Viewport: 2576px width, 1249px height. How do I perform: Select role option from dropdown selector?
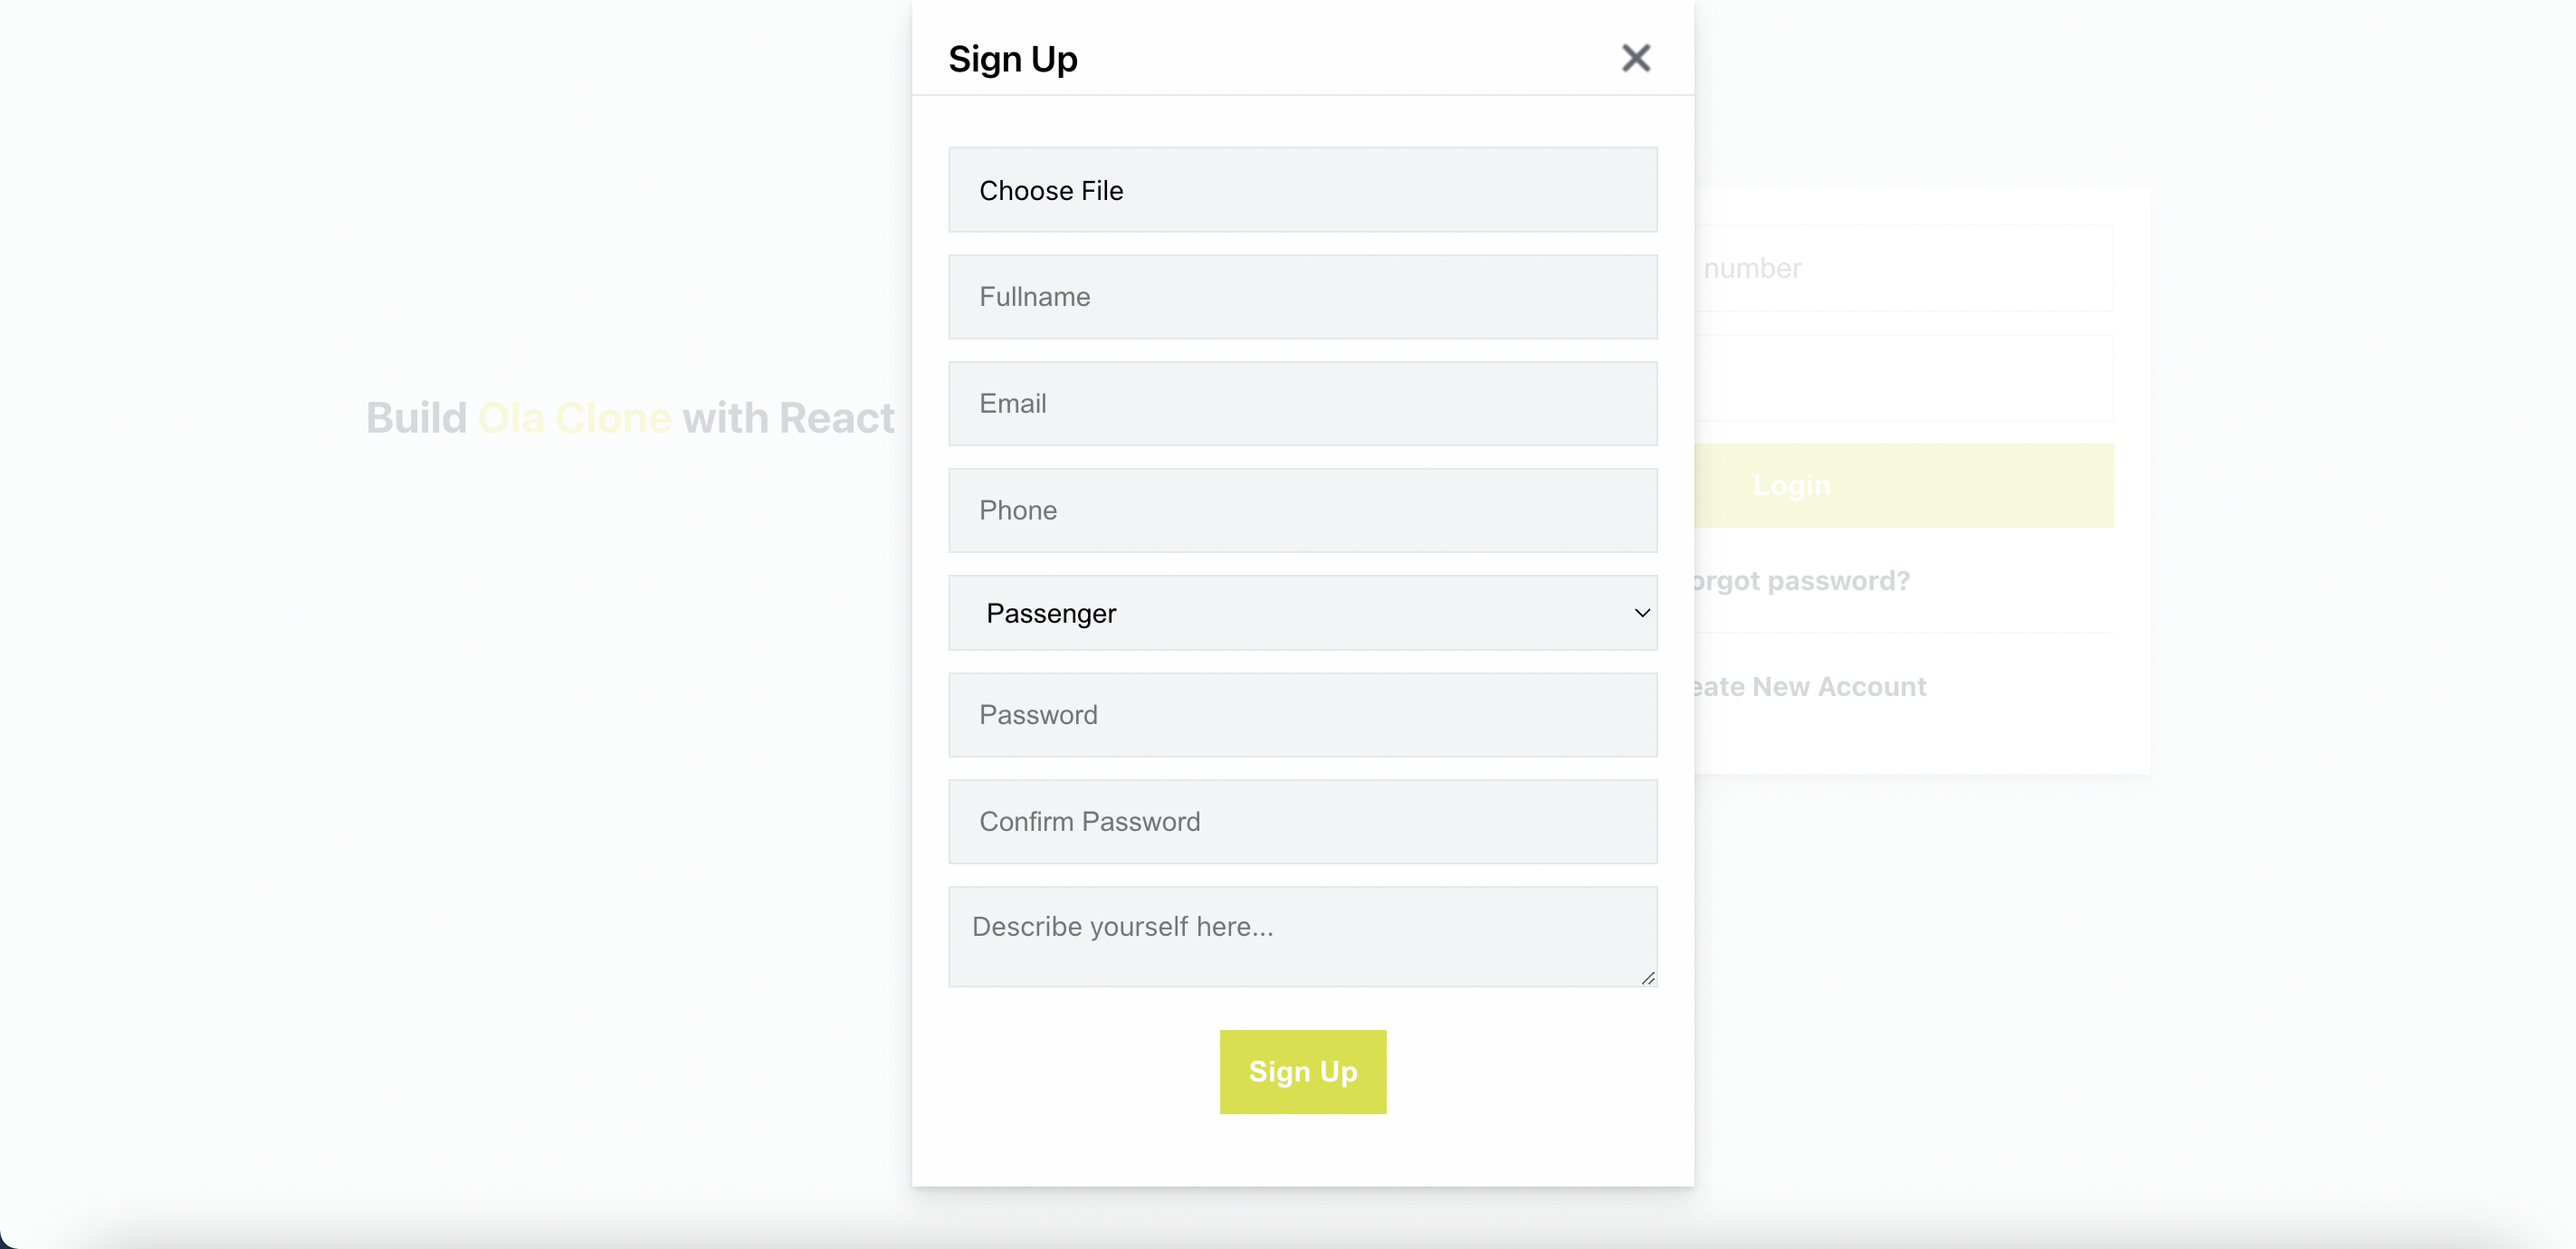pyautogui.click(x=1302, y=611)
